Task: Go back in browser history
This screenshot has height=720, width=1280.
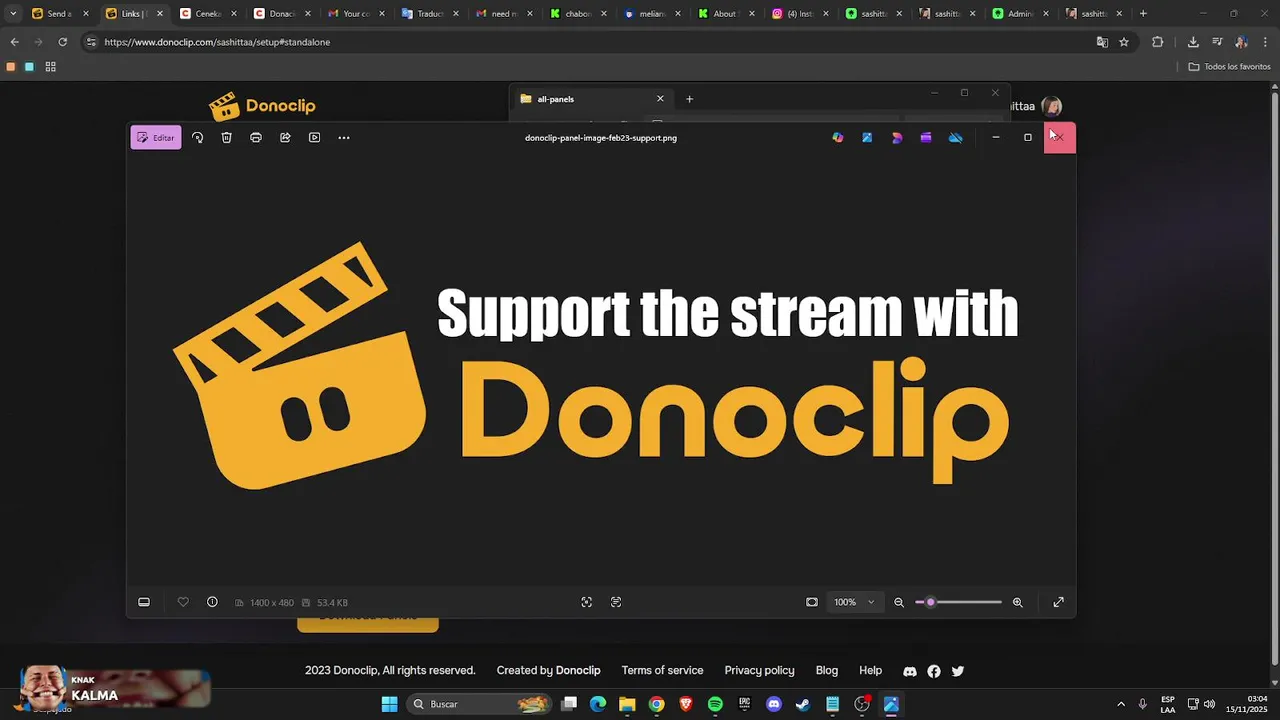Action: coord(14,42)
